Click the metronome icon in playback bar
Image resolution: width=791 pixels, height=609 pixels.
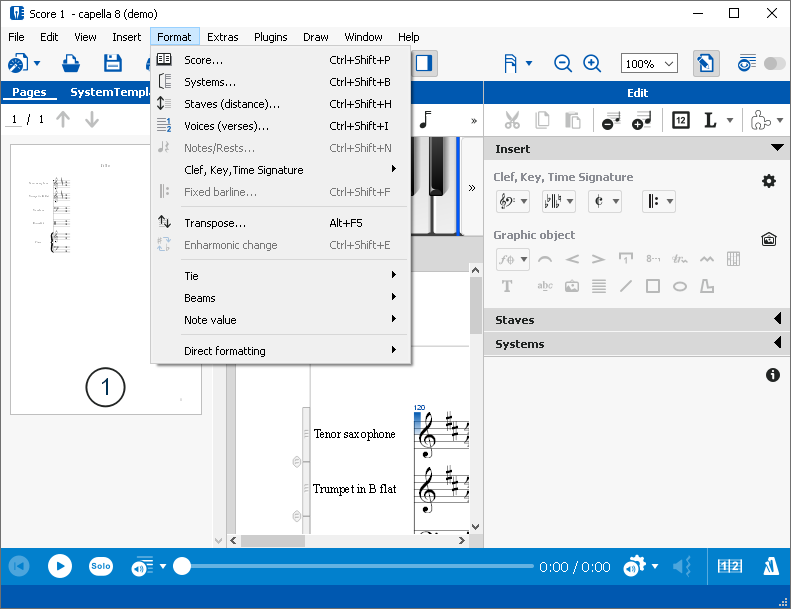(x=770, y=567)
